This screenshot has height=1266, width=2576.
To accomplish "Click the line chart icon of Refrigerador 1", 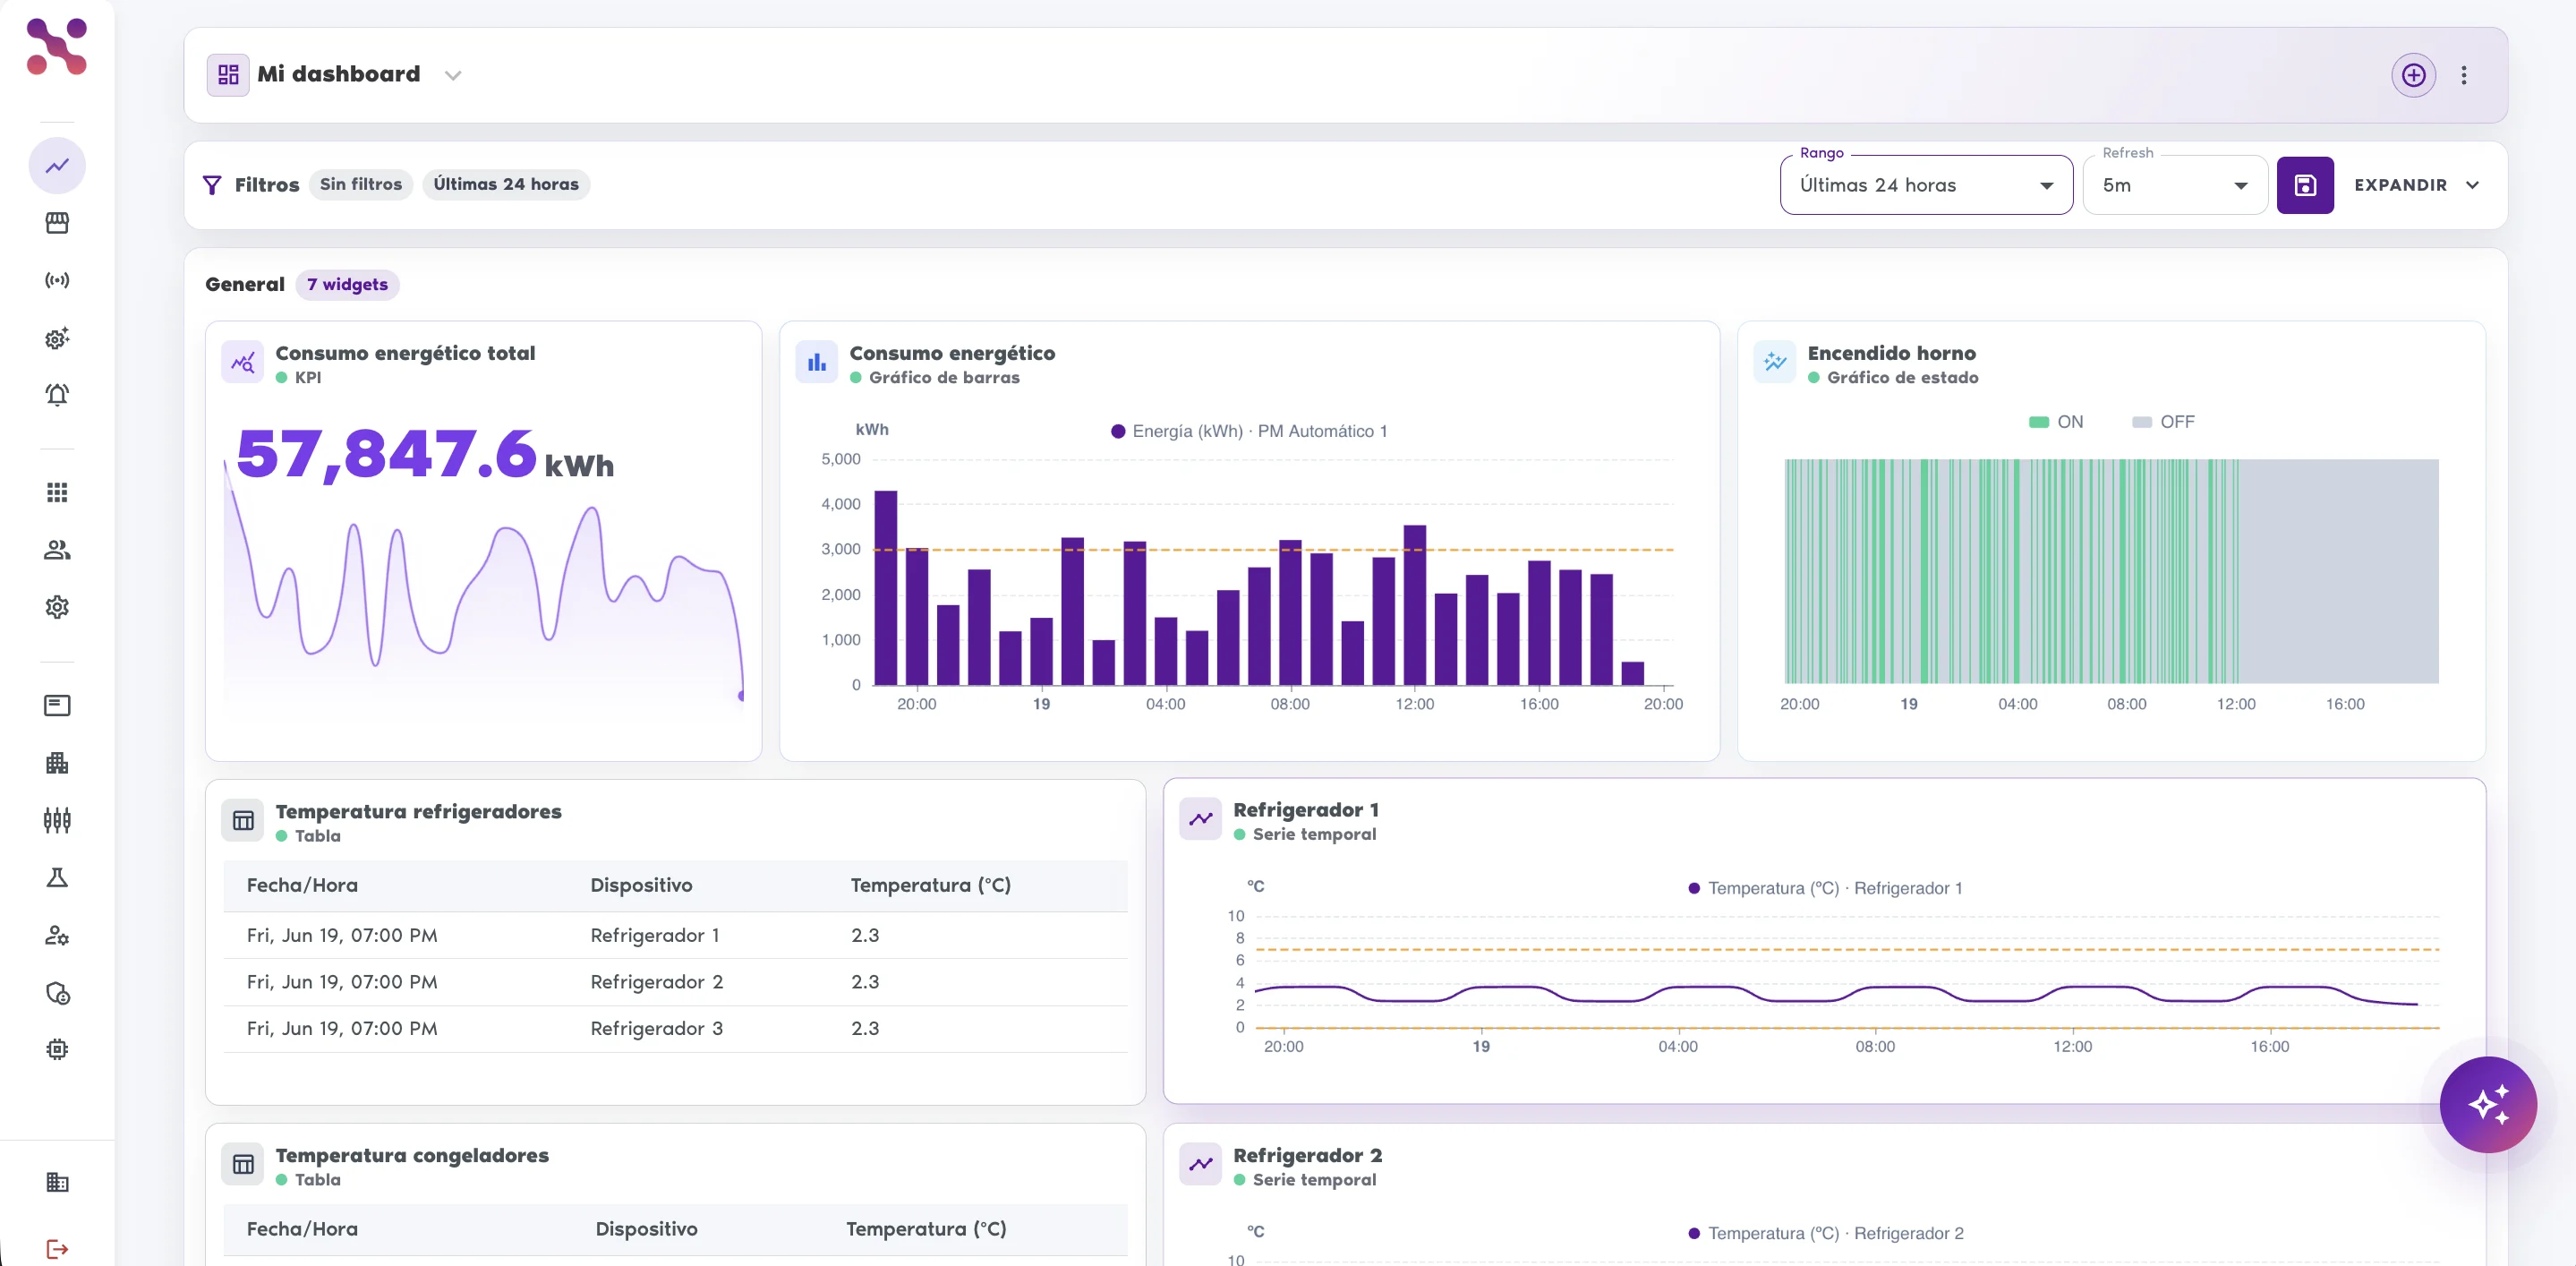I will [1200, 819].
